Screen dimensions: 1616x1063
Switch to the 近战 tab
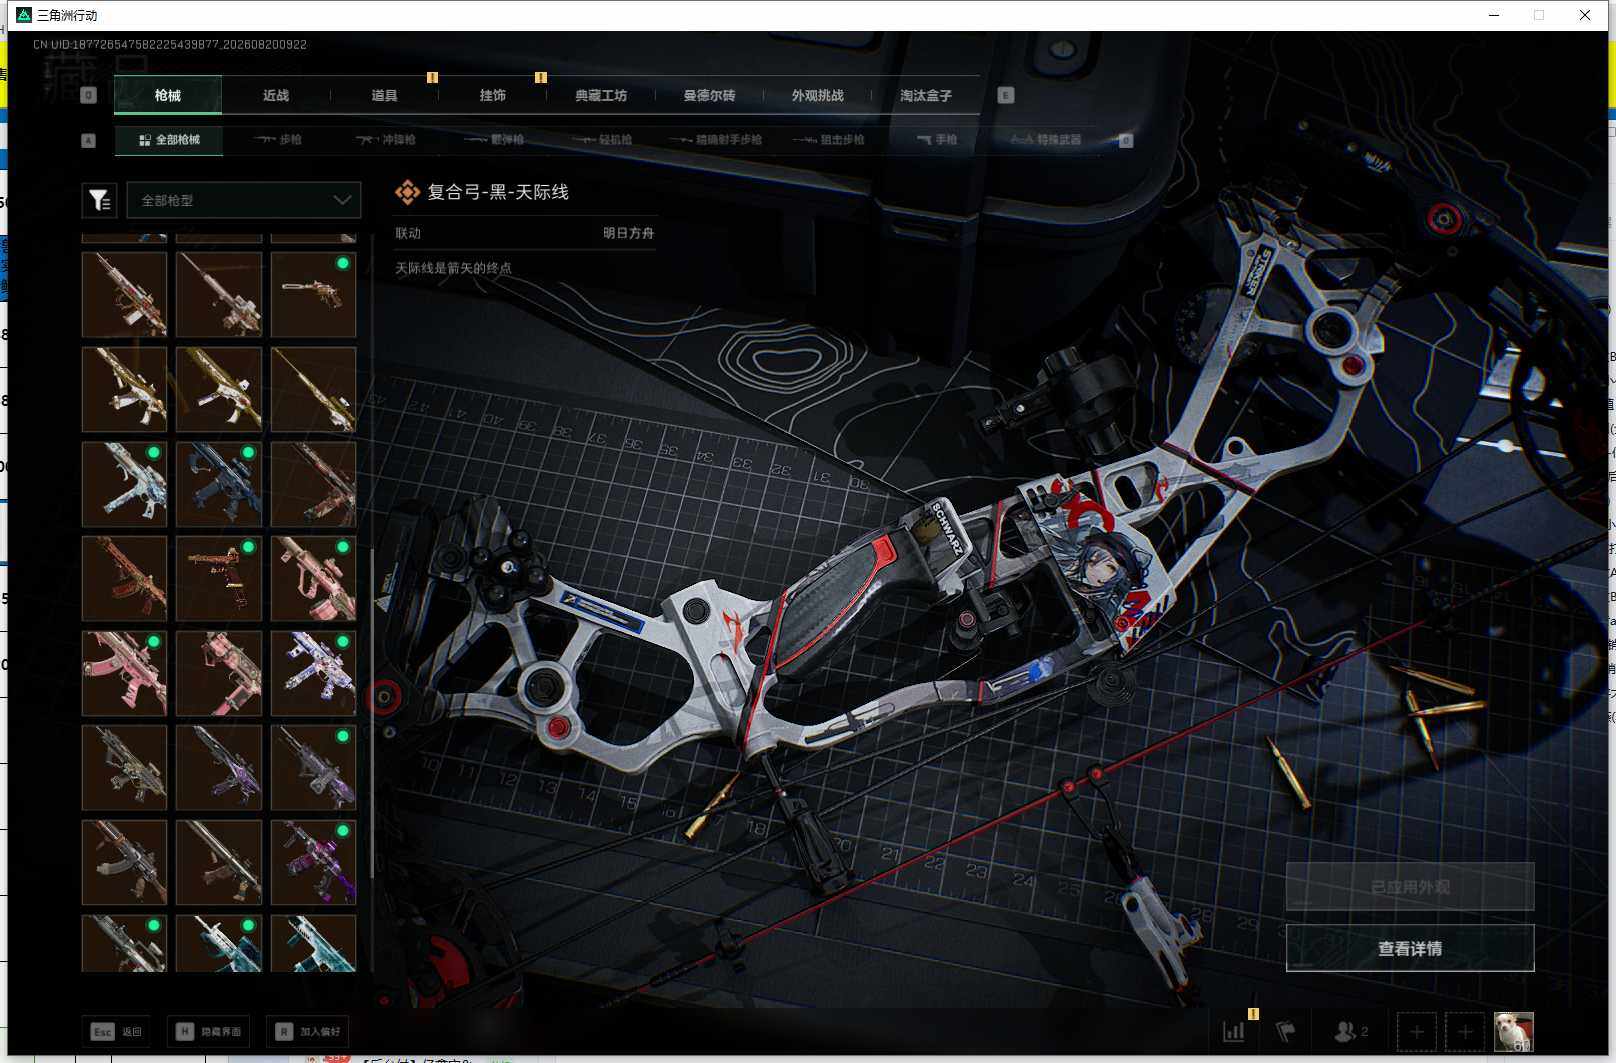[276, 95]
